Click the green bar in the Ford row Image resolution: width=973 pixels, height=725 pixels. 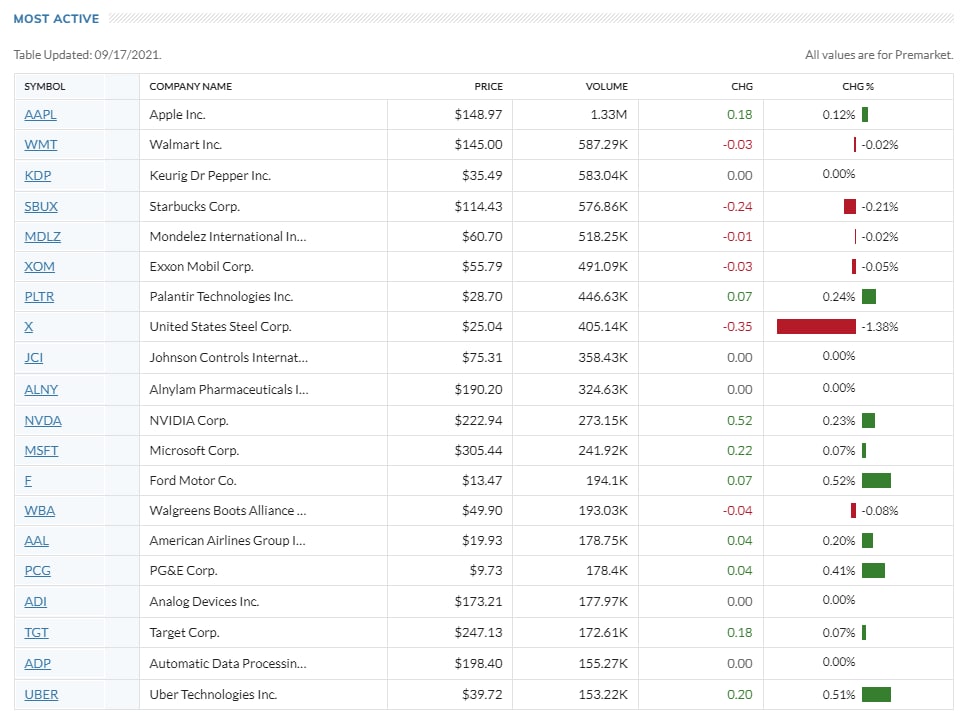click(876, 480)
